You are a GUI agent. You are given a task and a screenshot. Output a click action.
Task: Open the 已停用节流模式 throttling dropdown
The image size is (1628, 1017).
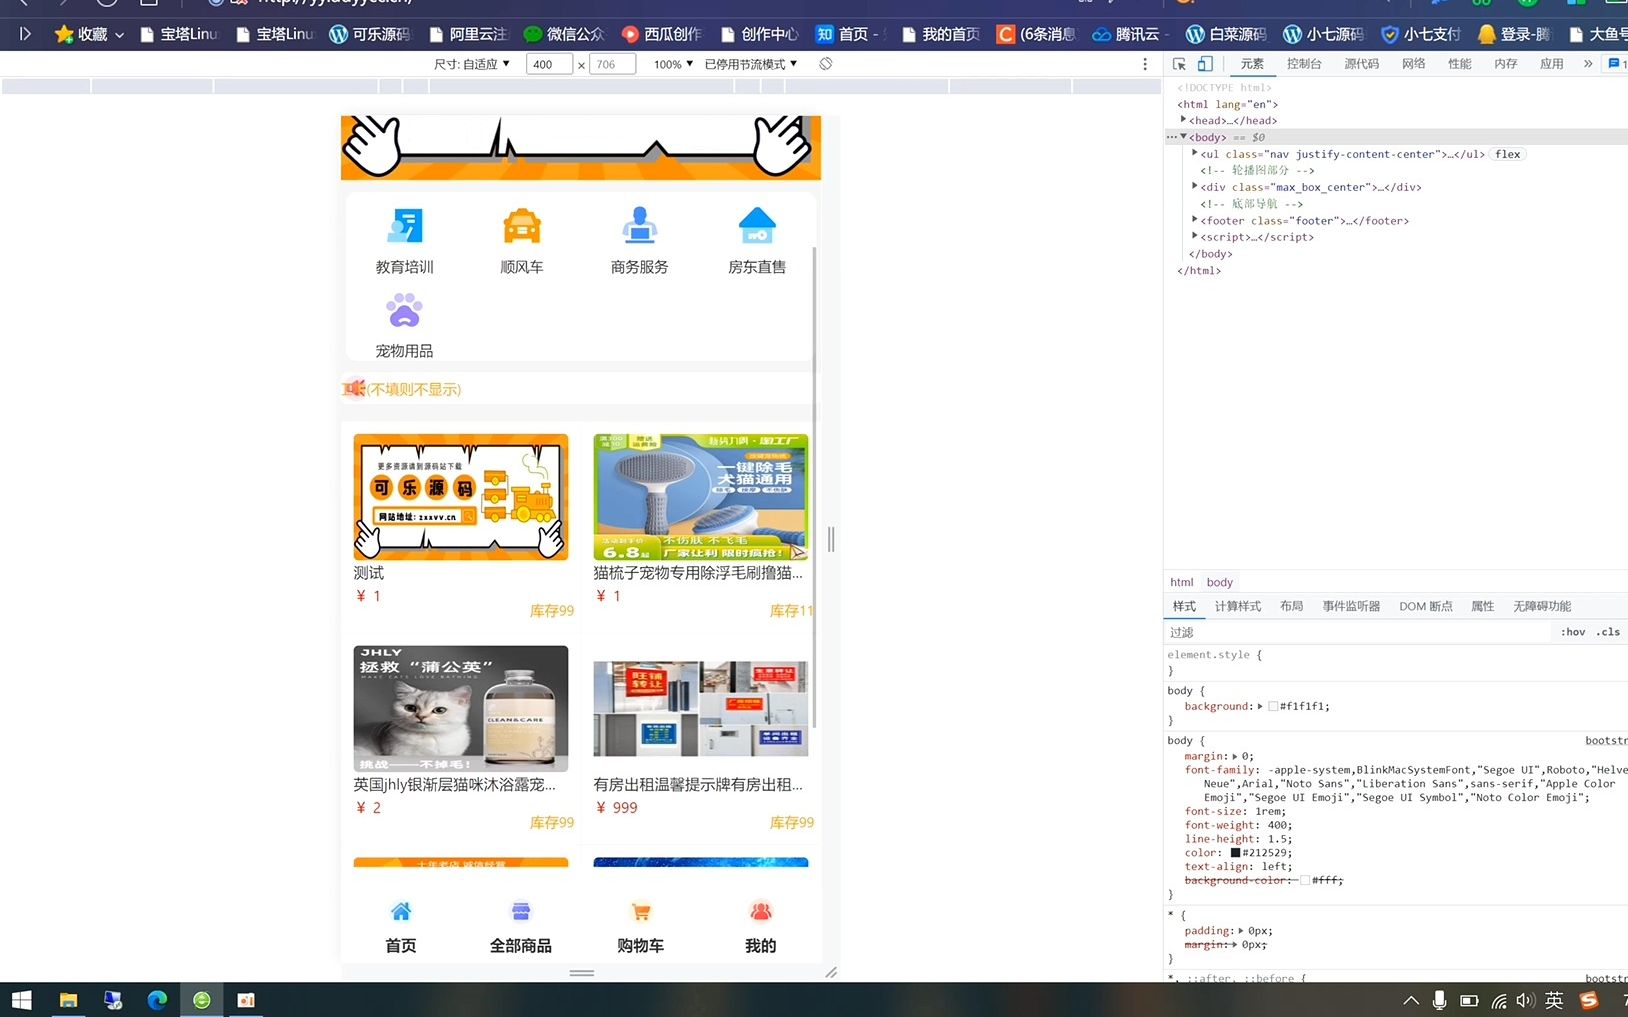coord(751,64)
